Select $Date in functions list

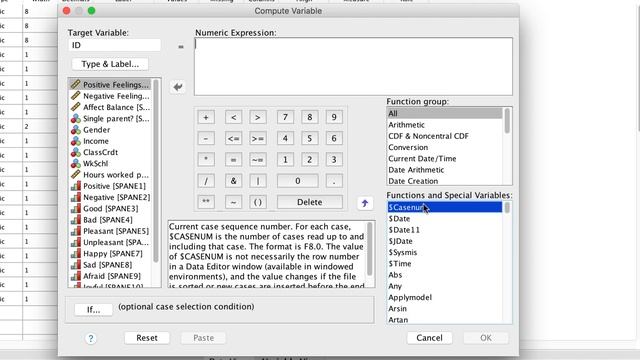tap(445, 219)
